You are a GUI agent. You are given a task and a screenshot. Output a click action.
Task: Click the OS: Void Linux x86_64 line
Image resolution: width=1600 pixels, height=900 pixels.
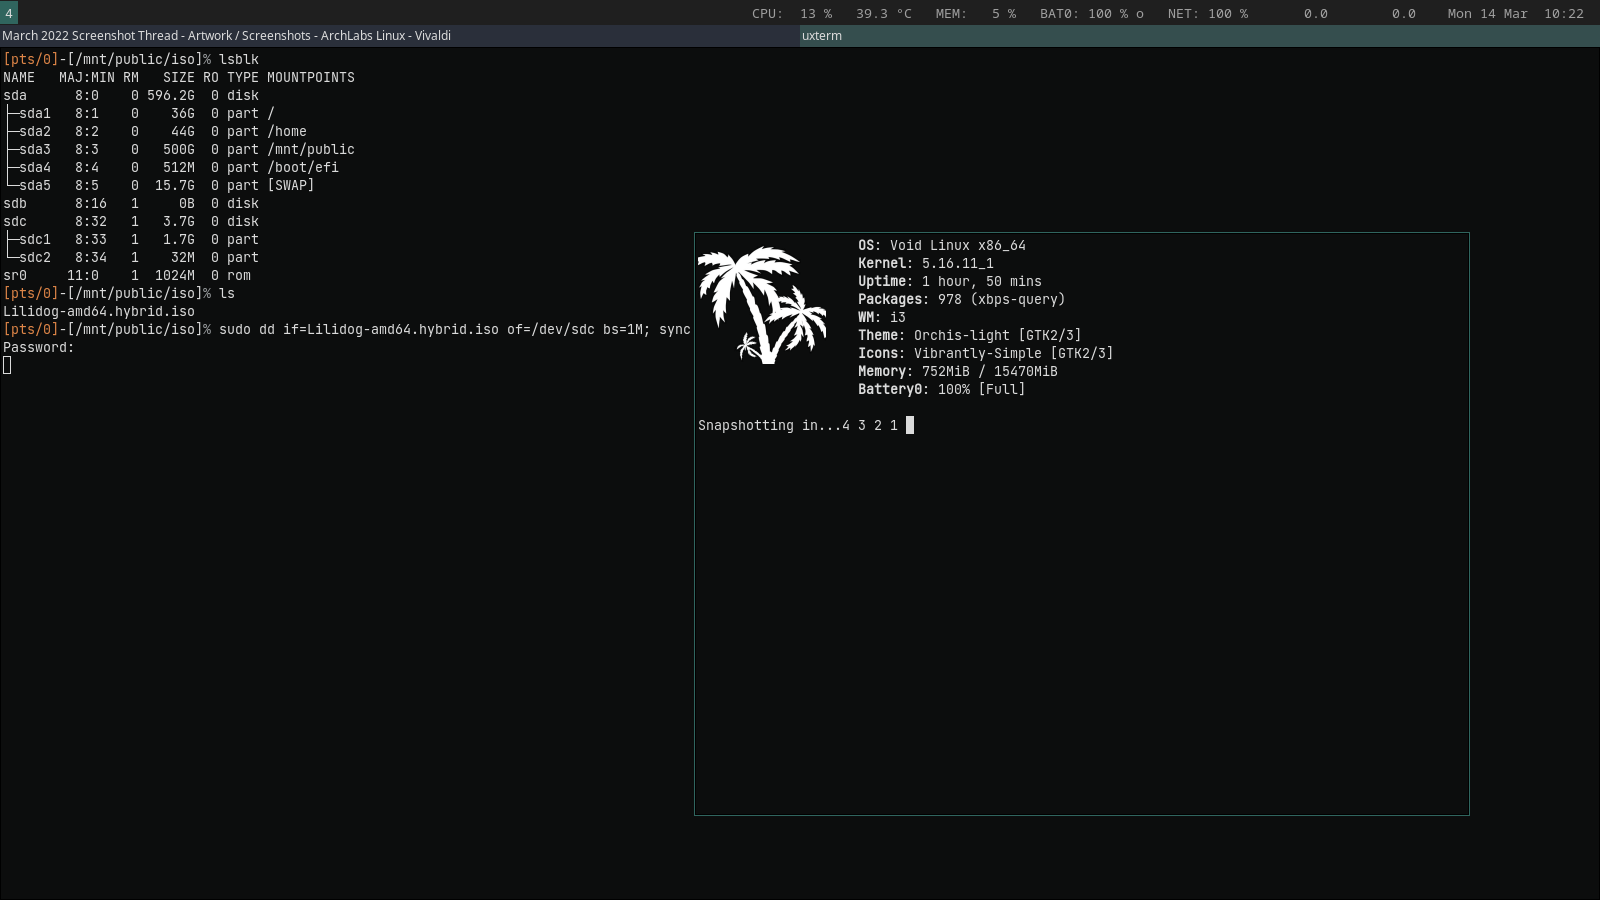pyautogui.click(x=942, y=245)
